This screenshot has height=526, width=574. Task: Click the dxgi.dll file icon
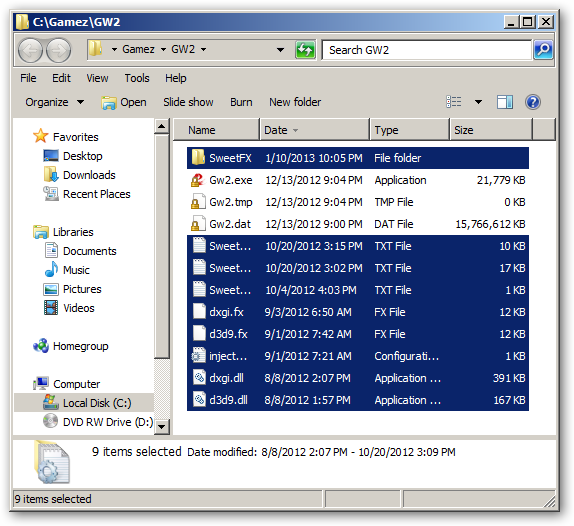[x=199, y=378]
